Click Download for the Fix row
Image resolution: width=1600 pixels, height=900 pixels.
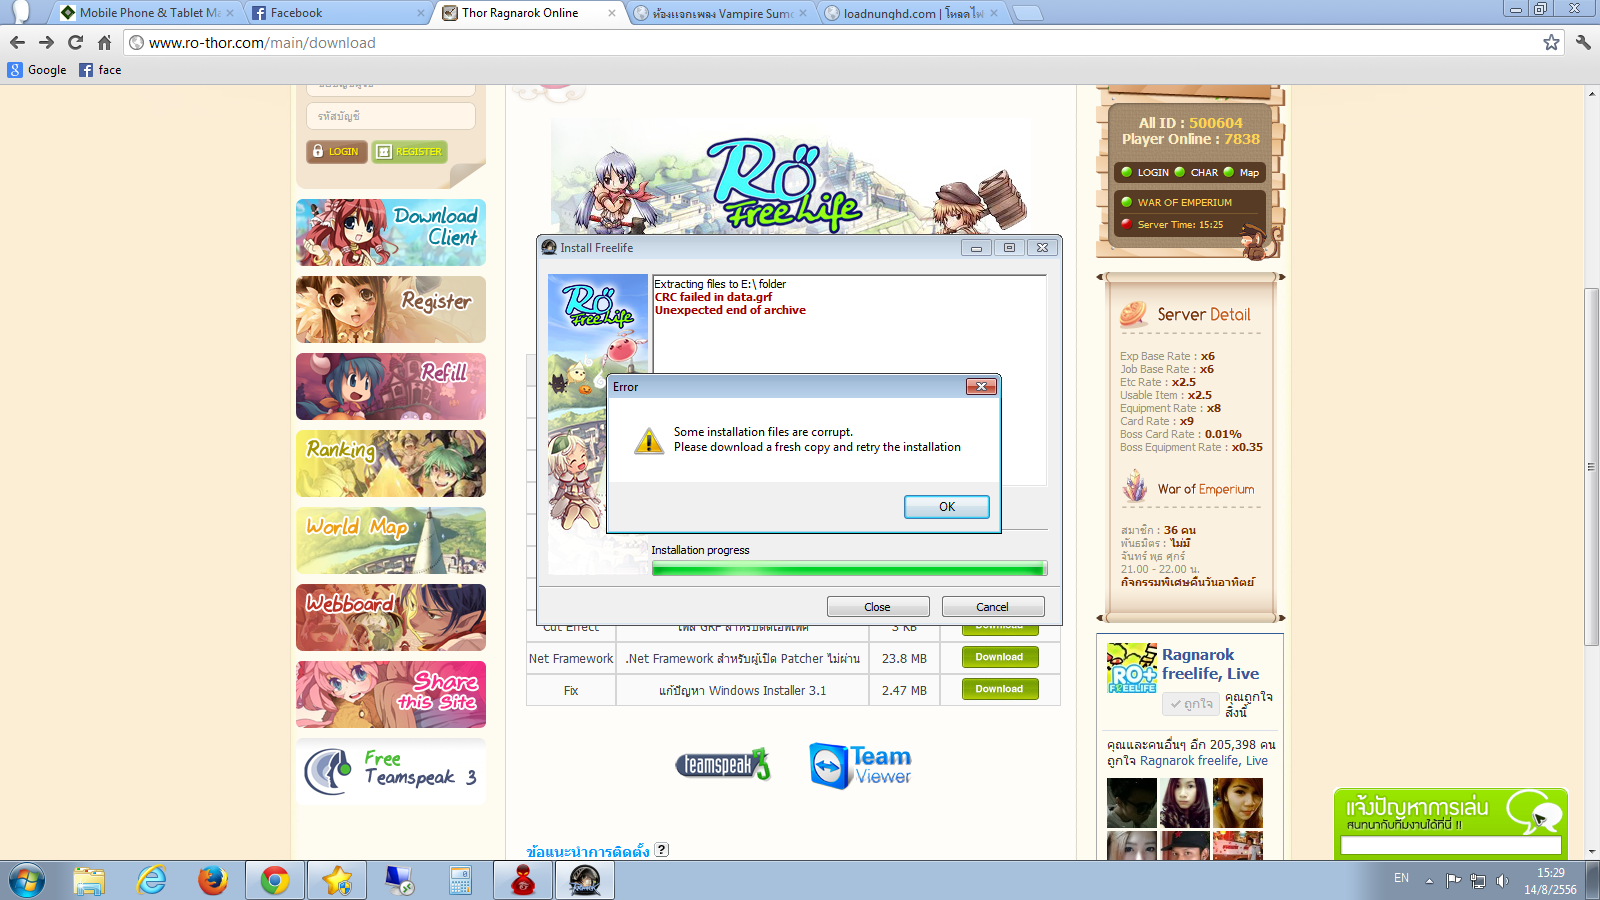tap(1000, 689)
